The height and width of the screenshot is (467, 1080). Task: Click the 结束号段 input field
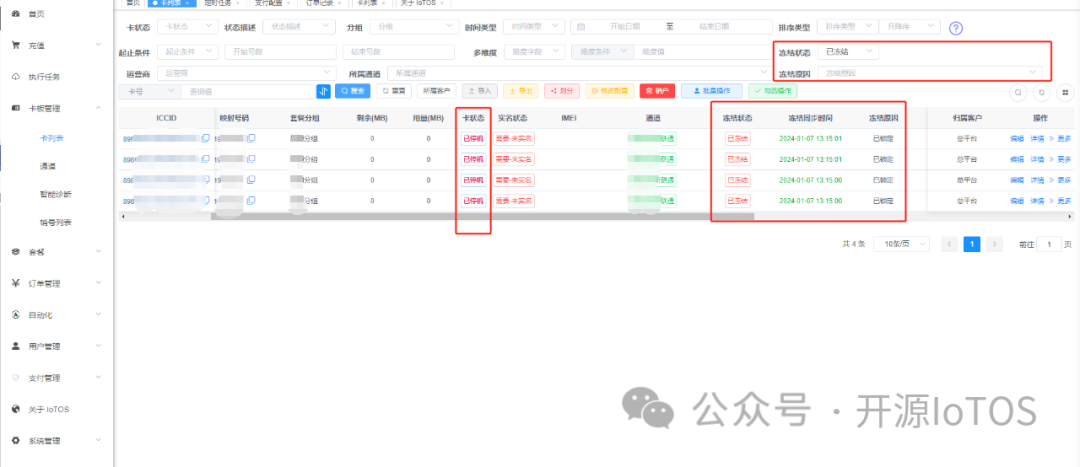pos(399,52)
